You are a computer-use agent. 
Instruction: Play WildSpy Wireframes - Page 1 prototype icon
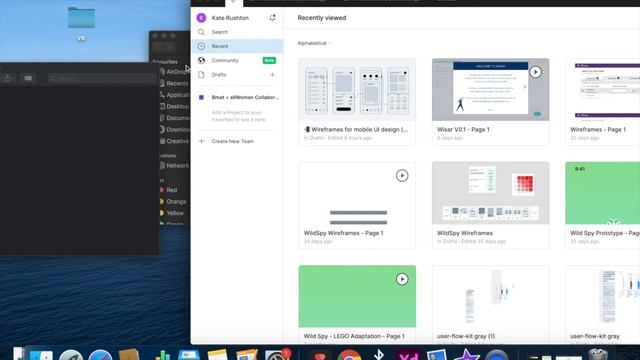pyautogui.click(x=402, y=176)
